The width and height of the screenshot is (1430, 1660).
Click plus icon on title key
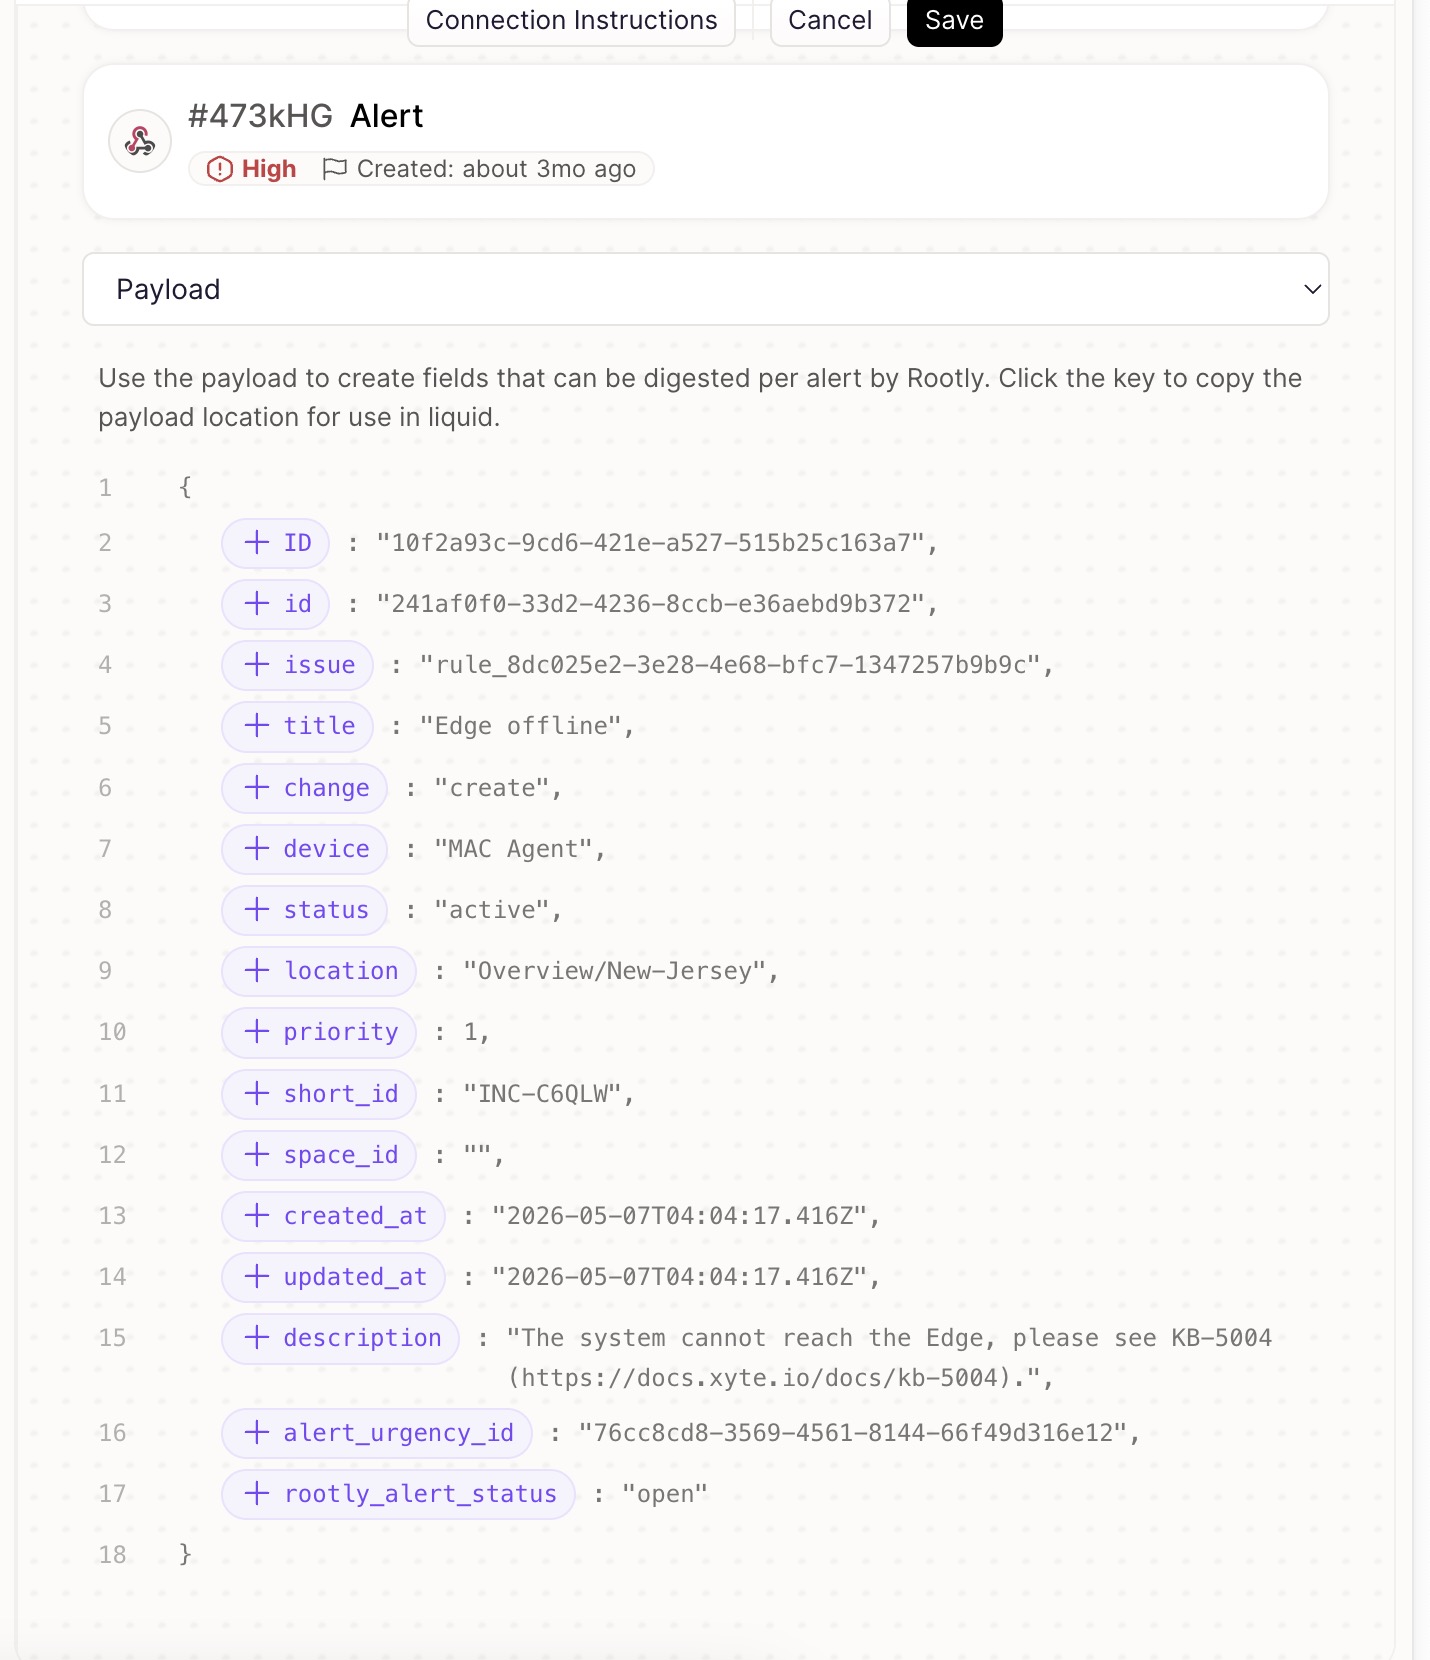(257, 725)
